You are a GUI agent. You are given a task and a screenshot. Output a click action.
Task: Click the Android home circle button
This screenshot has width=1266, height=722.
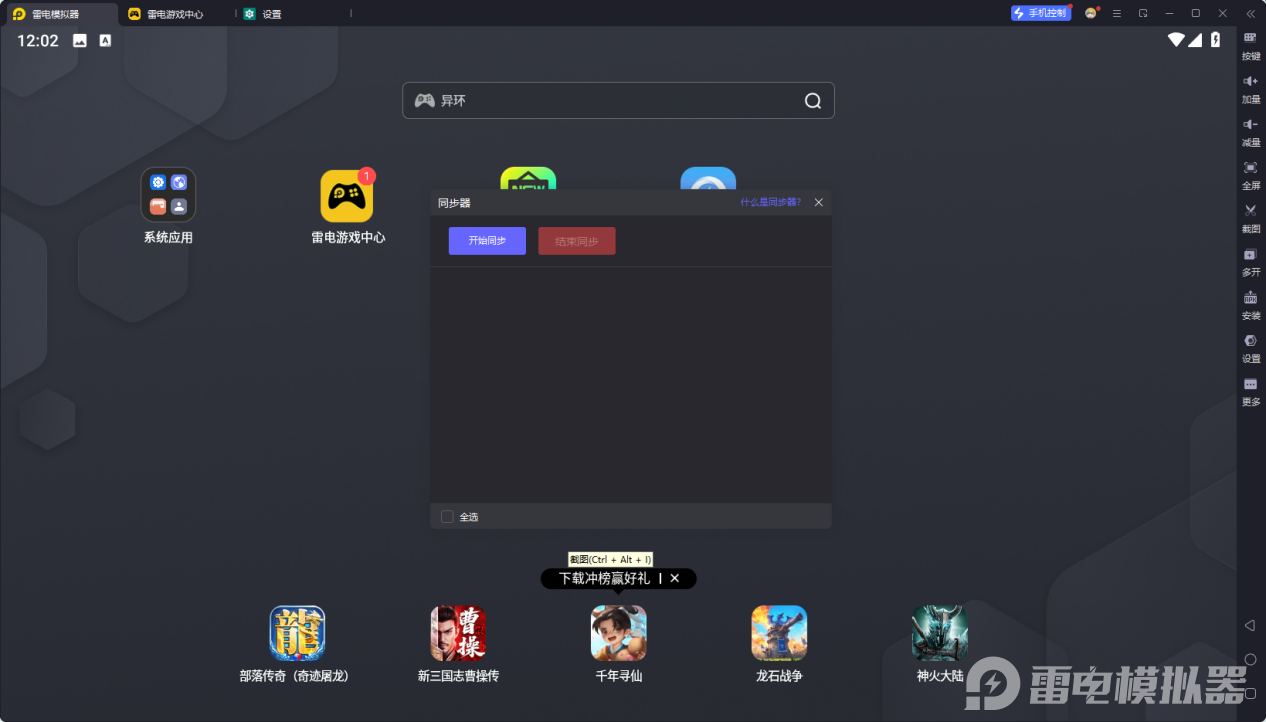click(x=1250, y=659)
